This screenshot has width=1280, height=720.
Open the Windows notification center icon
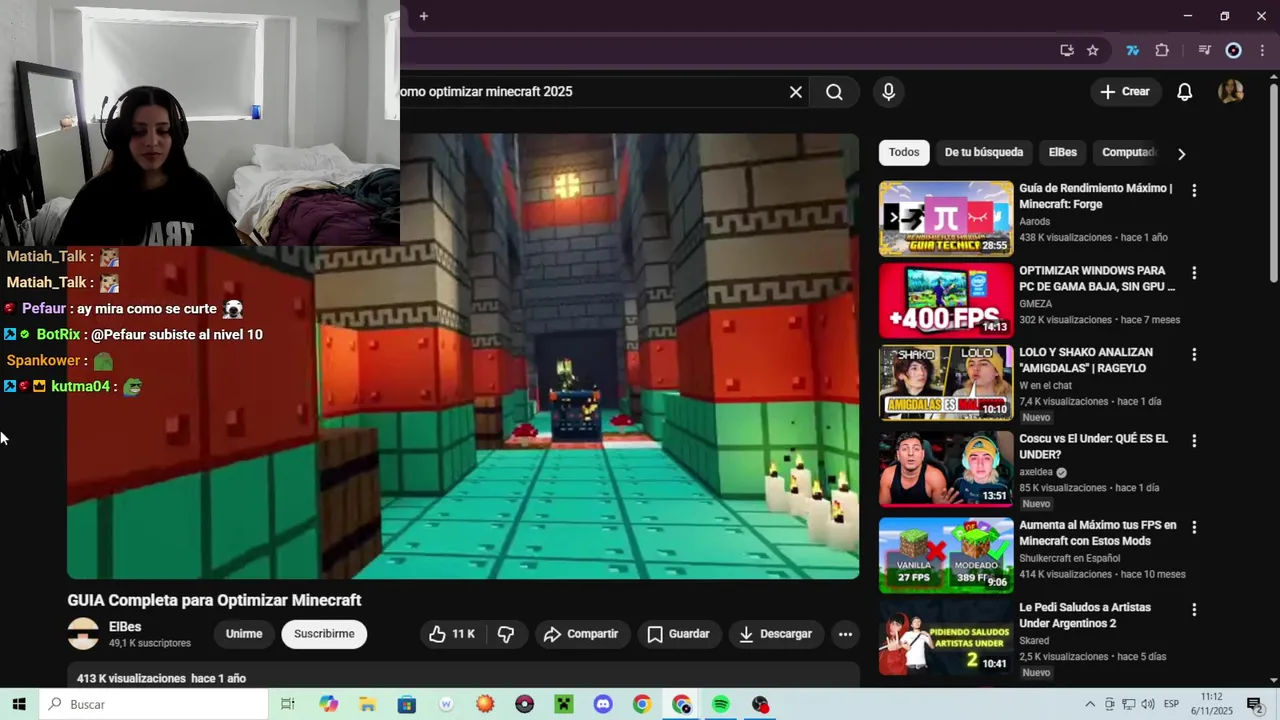click(x=1254, y=705)
